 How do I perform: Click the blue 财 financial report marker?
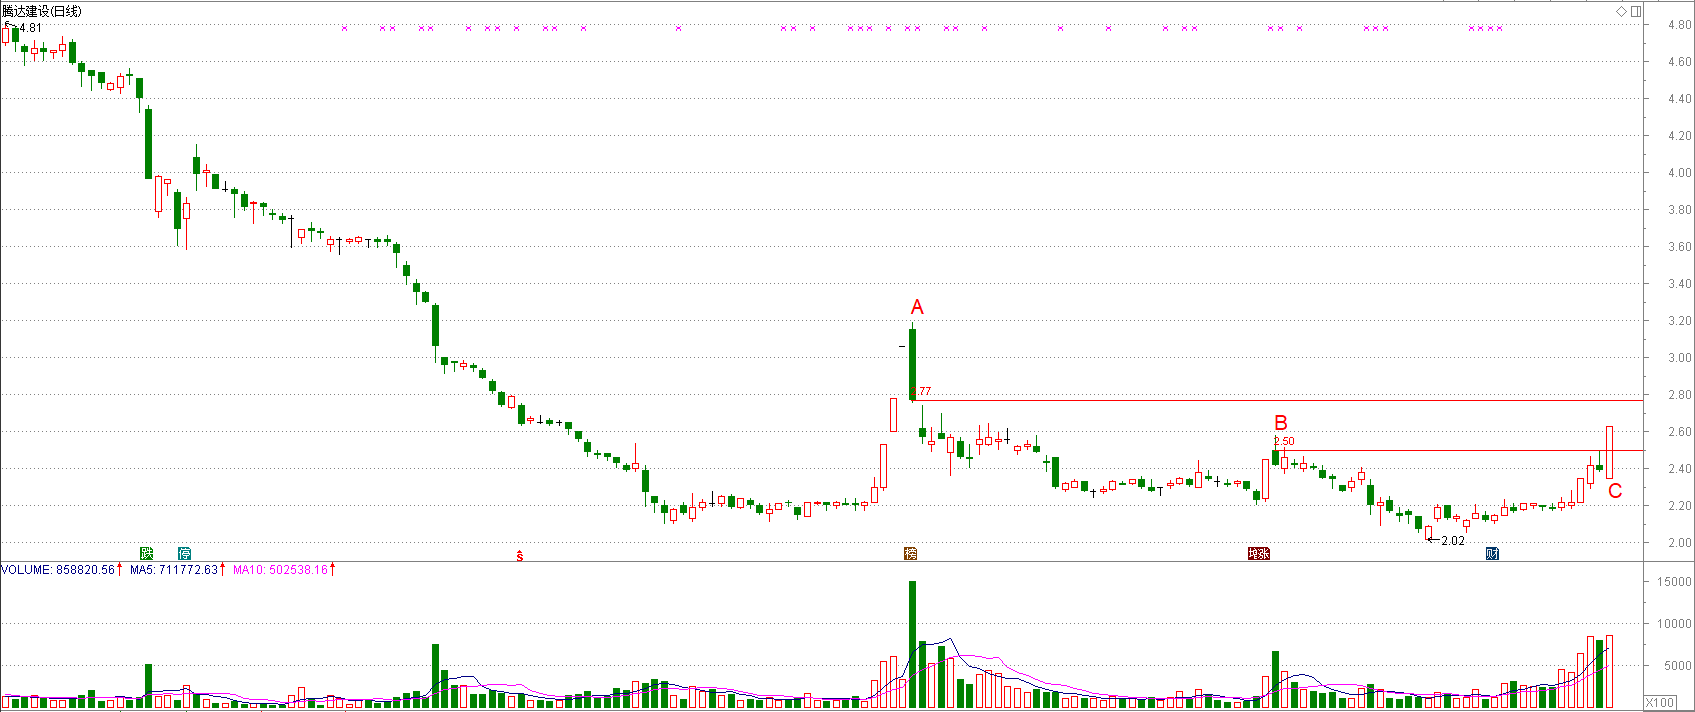(1492, 554)
